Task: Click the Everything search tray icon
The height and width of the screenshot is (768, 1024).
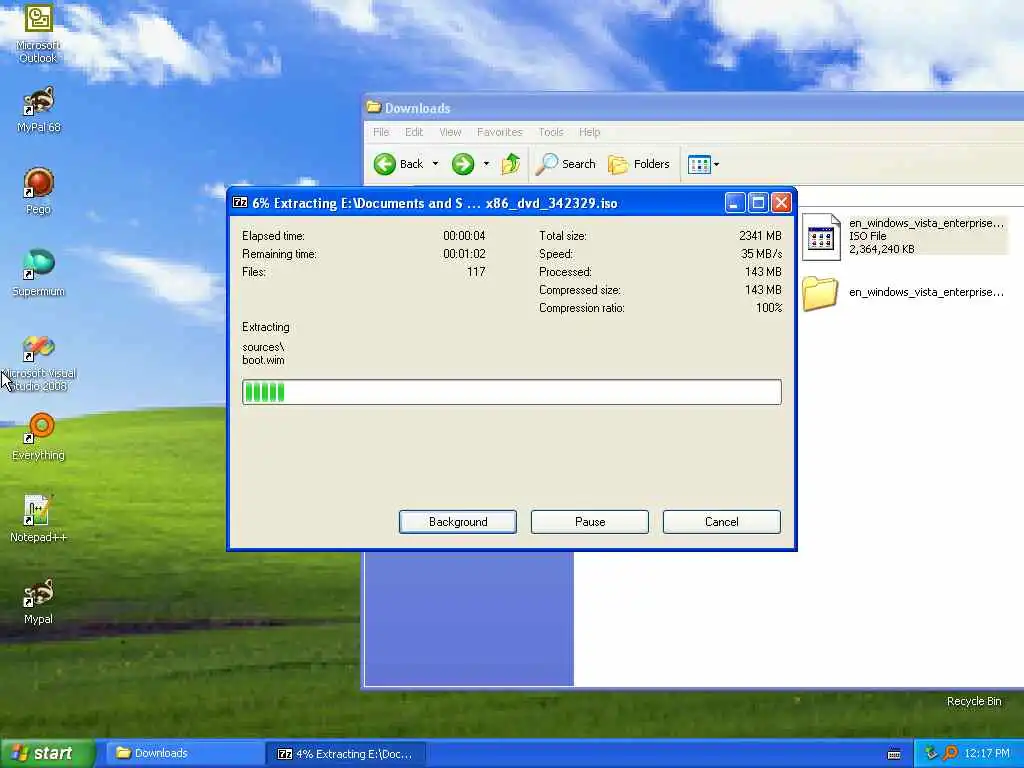Action: pos(950,753)
